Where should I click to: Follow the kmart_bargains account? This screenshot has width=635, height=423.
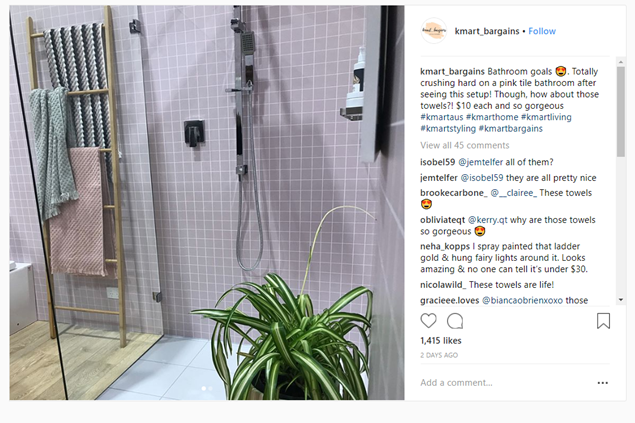(542, 31)
